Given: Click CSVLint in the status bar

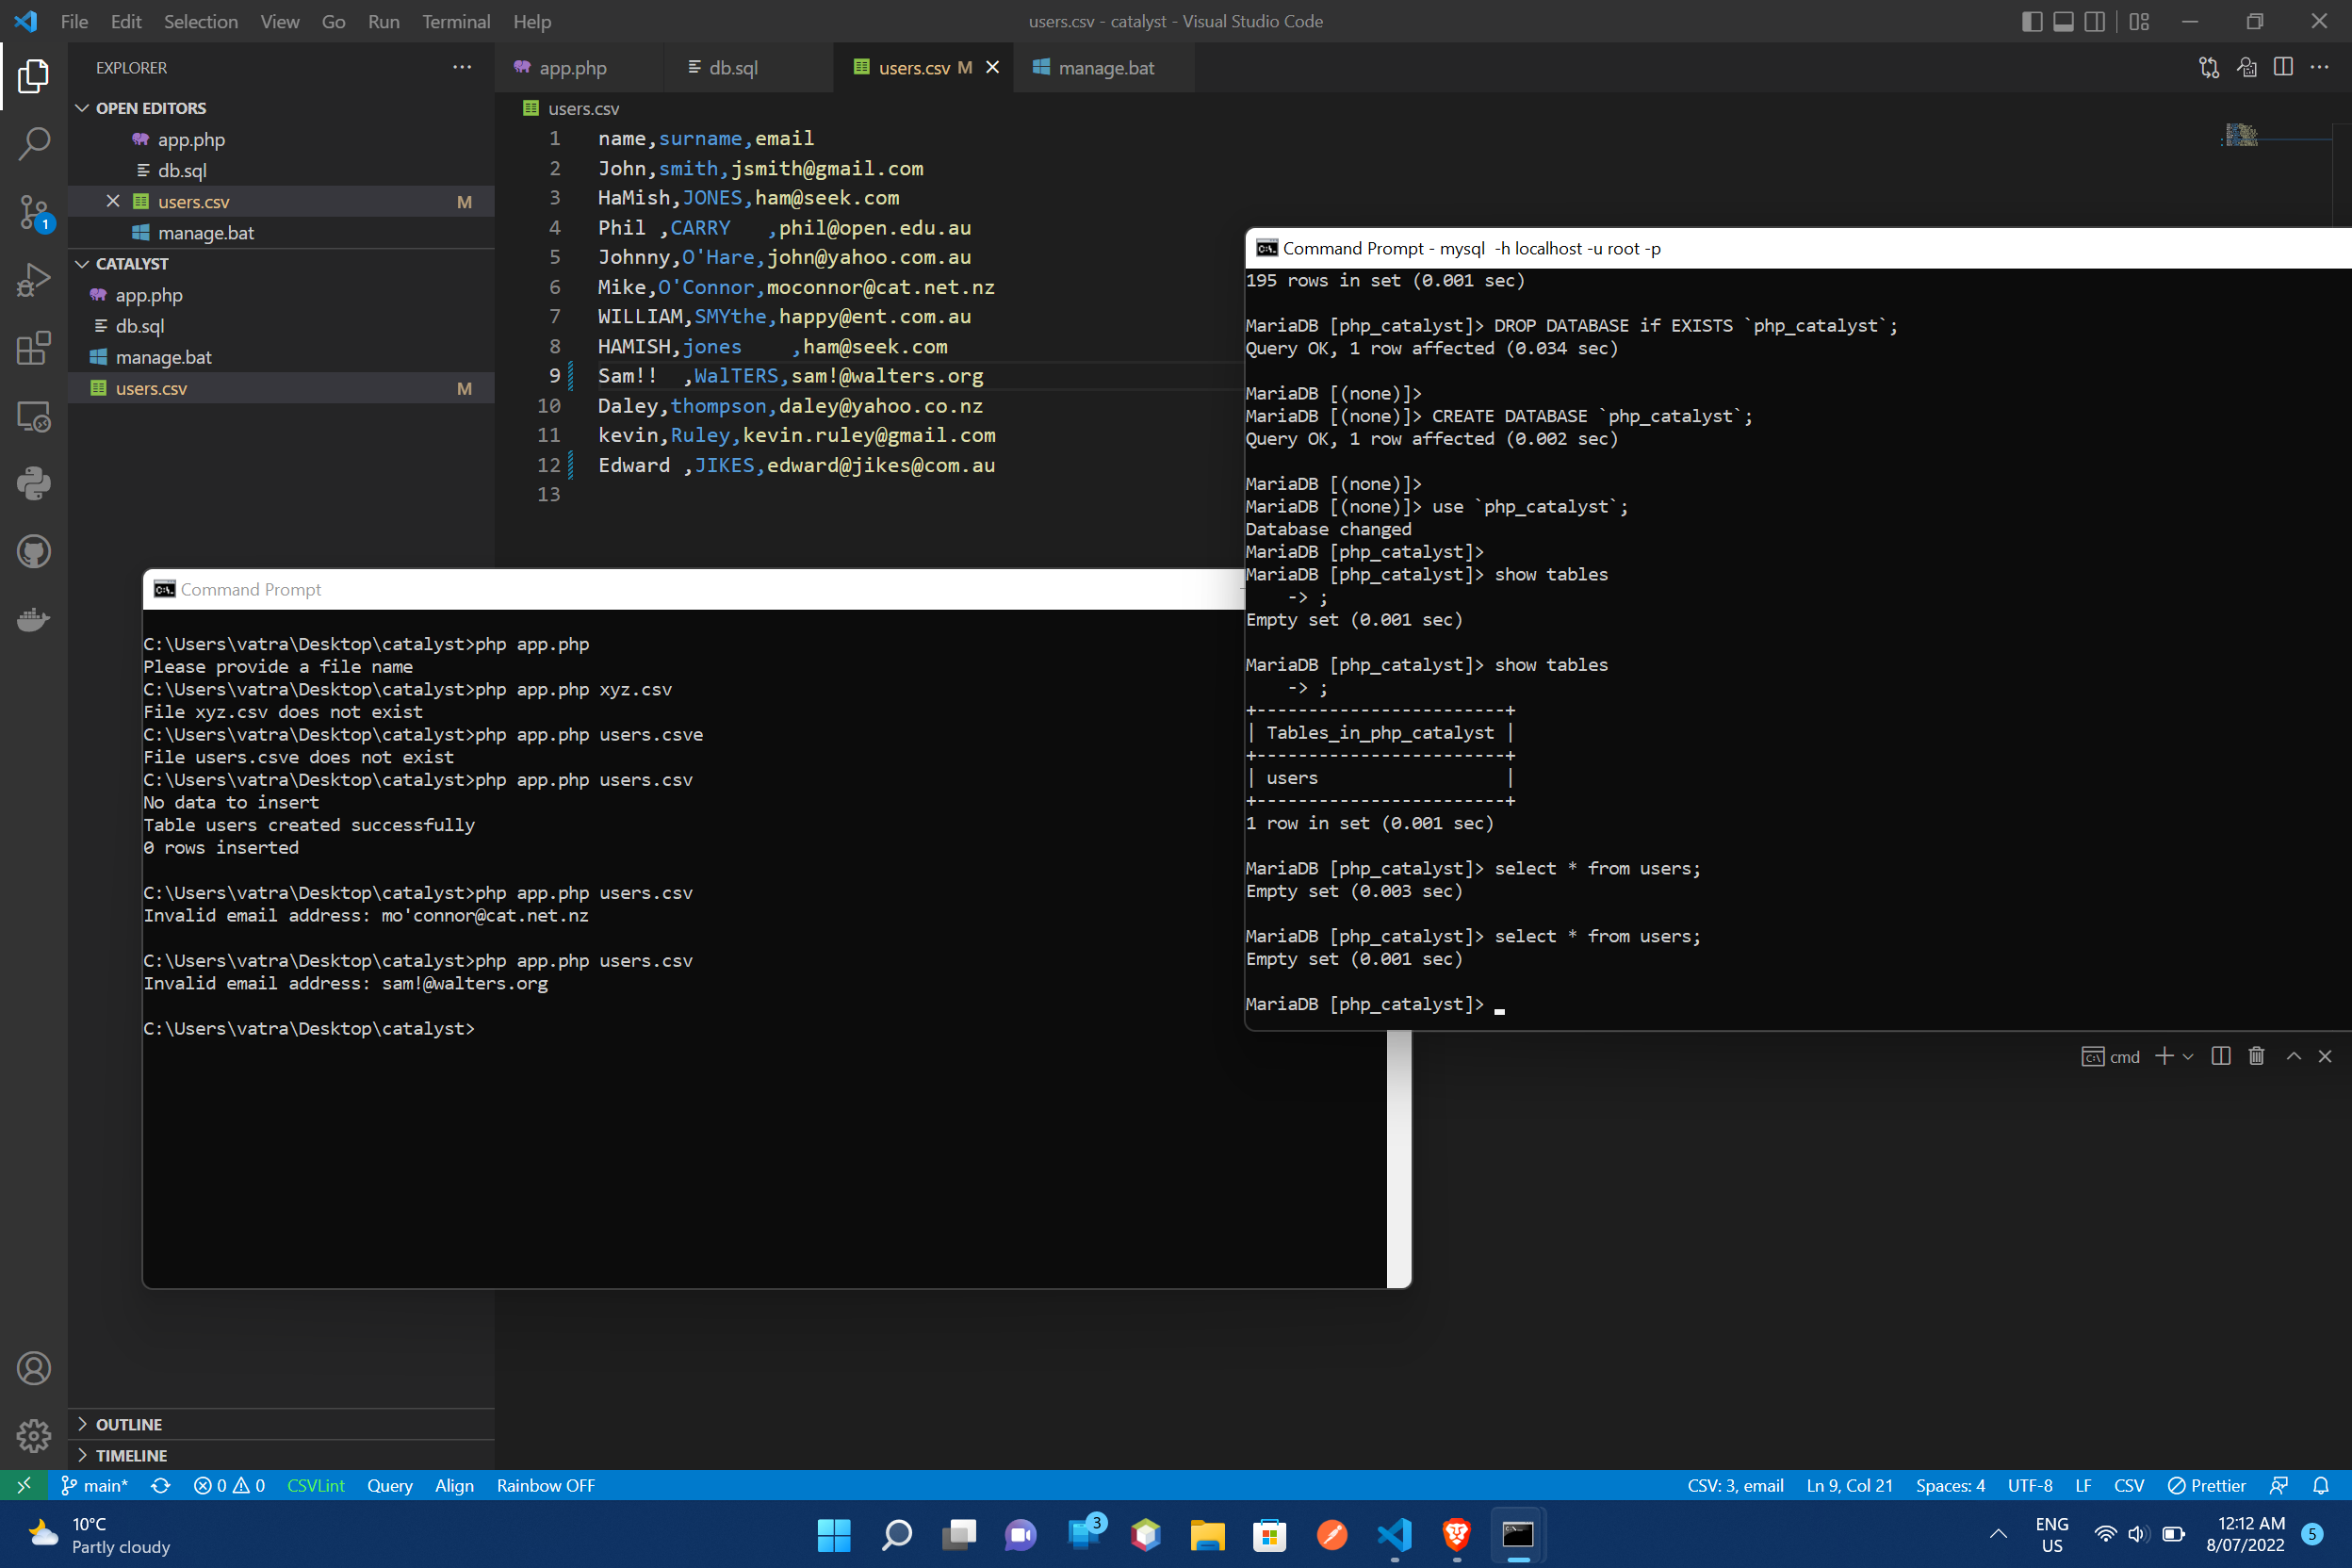Looking at the screenshot, I should coord(315,1485).
